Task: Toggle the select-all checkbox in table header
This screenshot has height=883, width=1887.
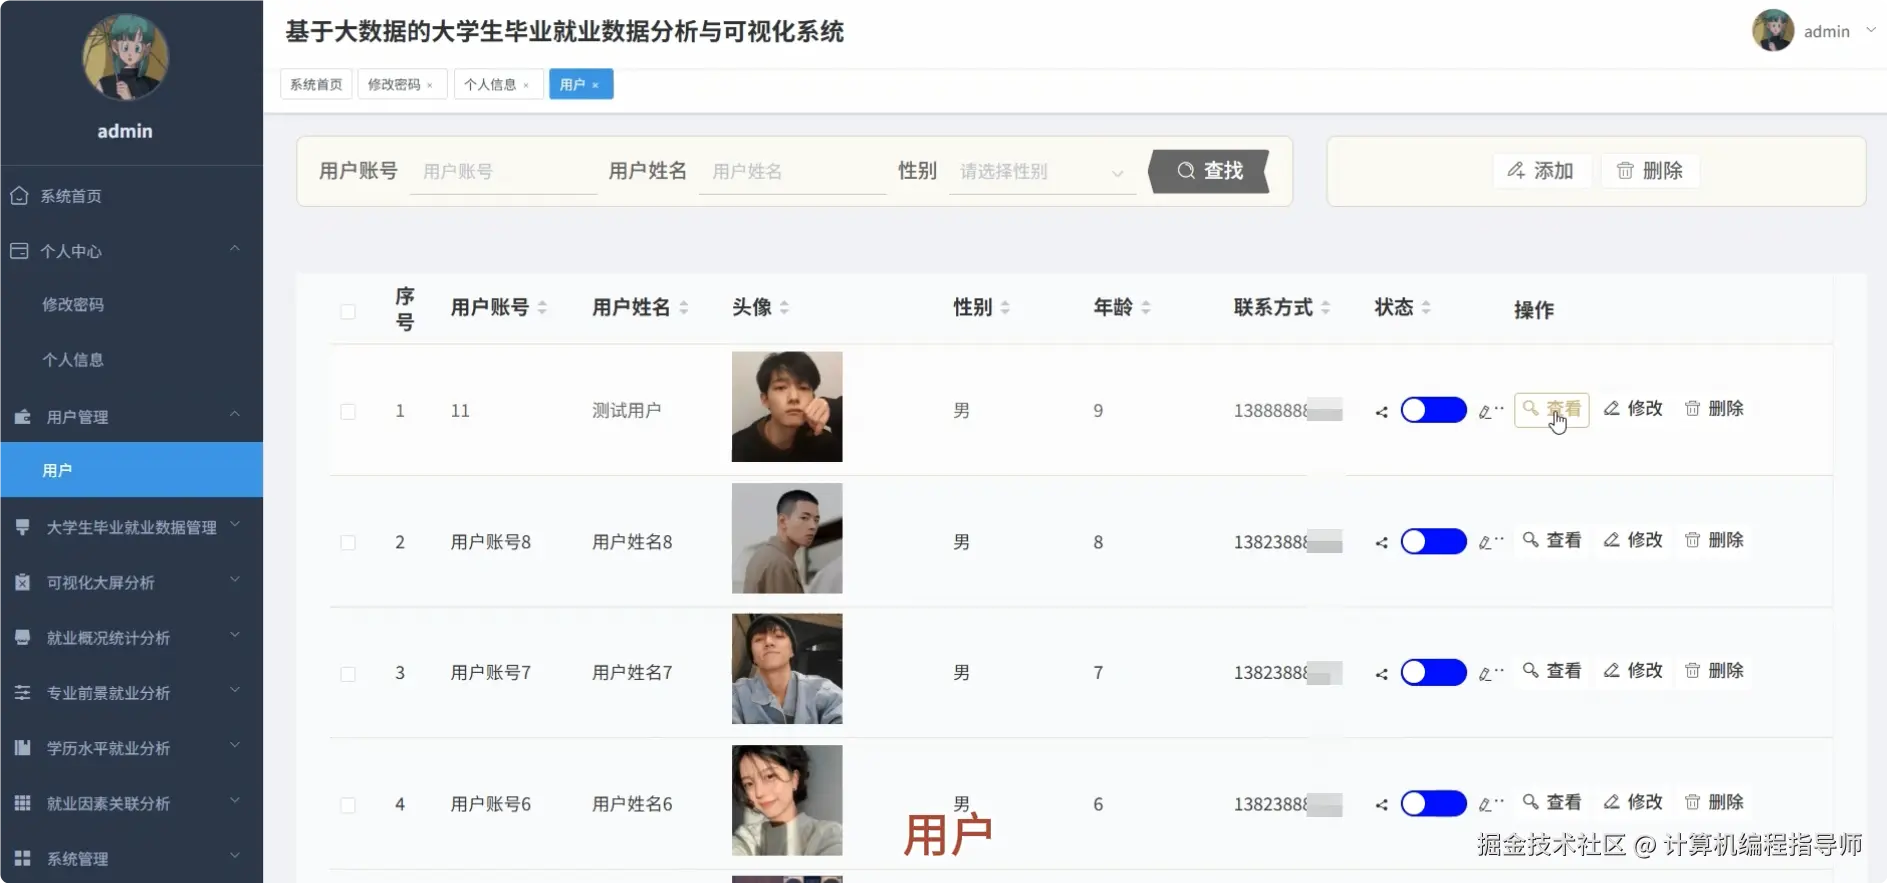Action: pos(348,312)
